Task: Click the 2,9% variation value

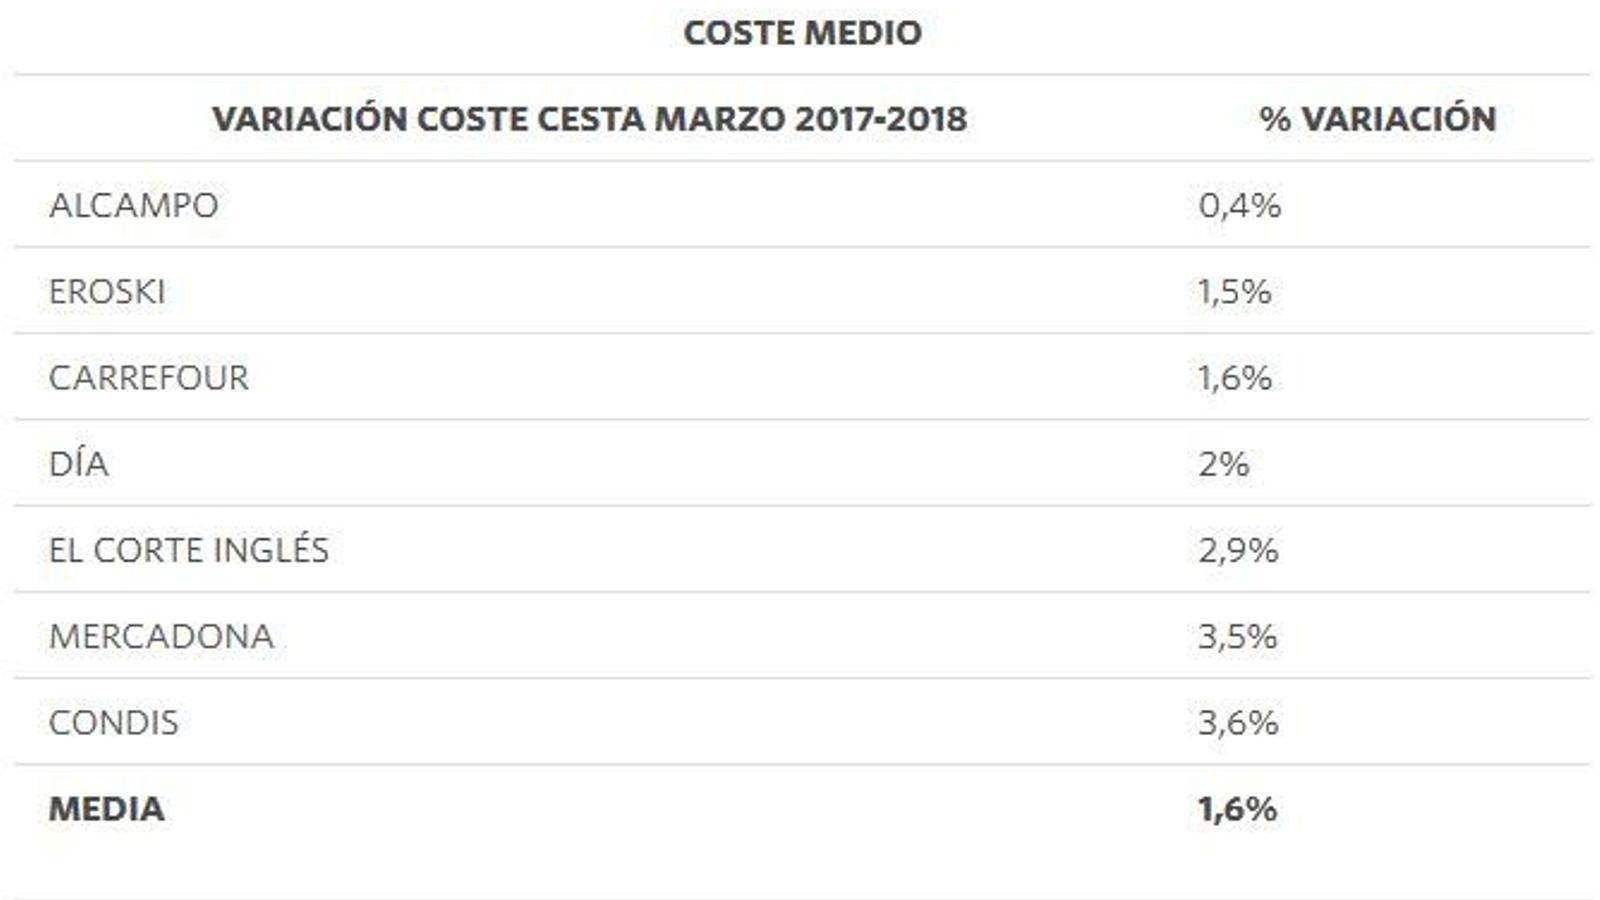Action: tap(1238, 550)
